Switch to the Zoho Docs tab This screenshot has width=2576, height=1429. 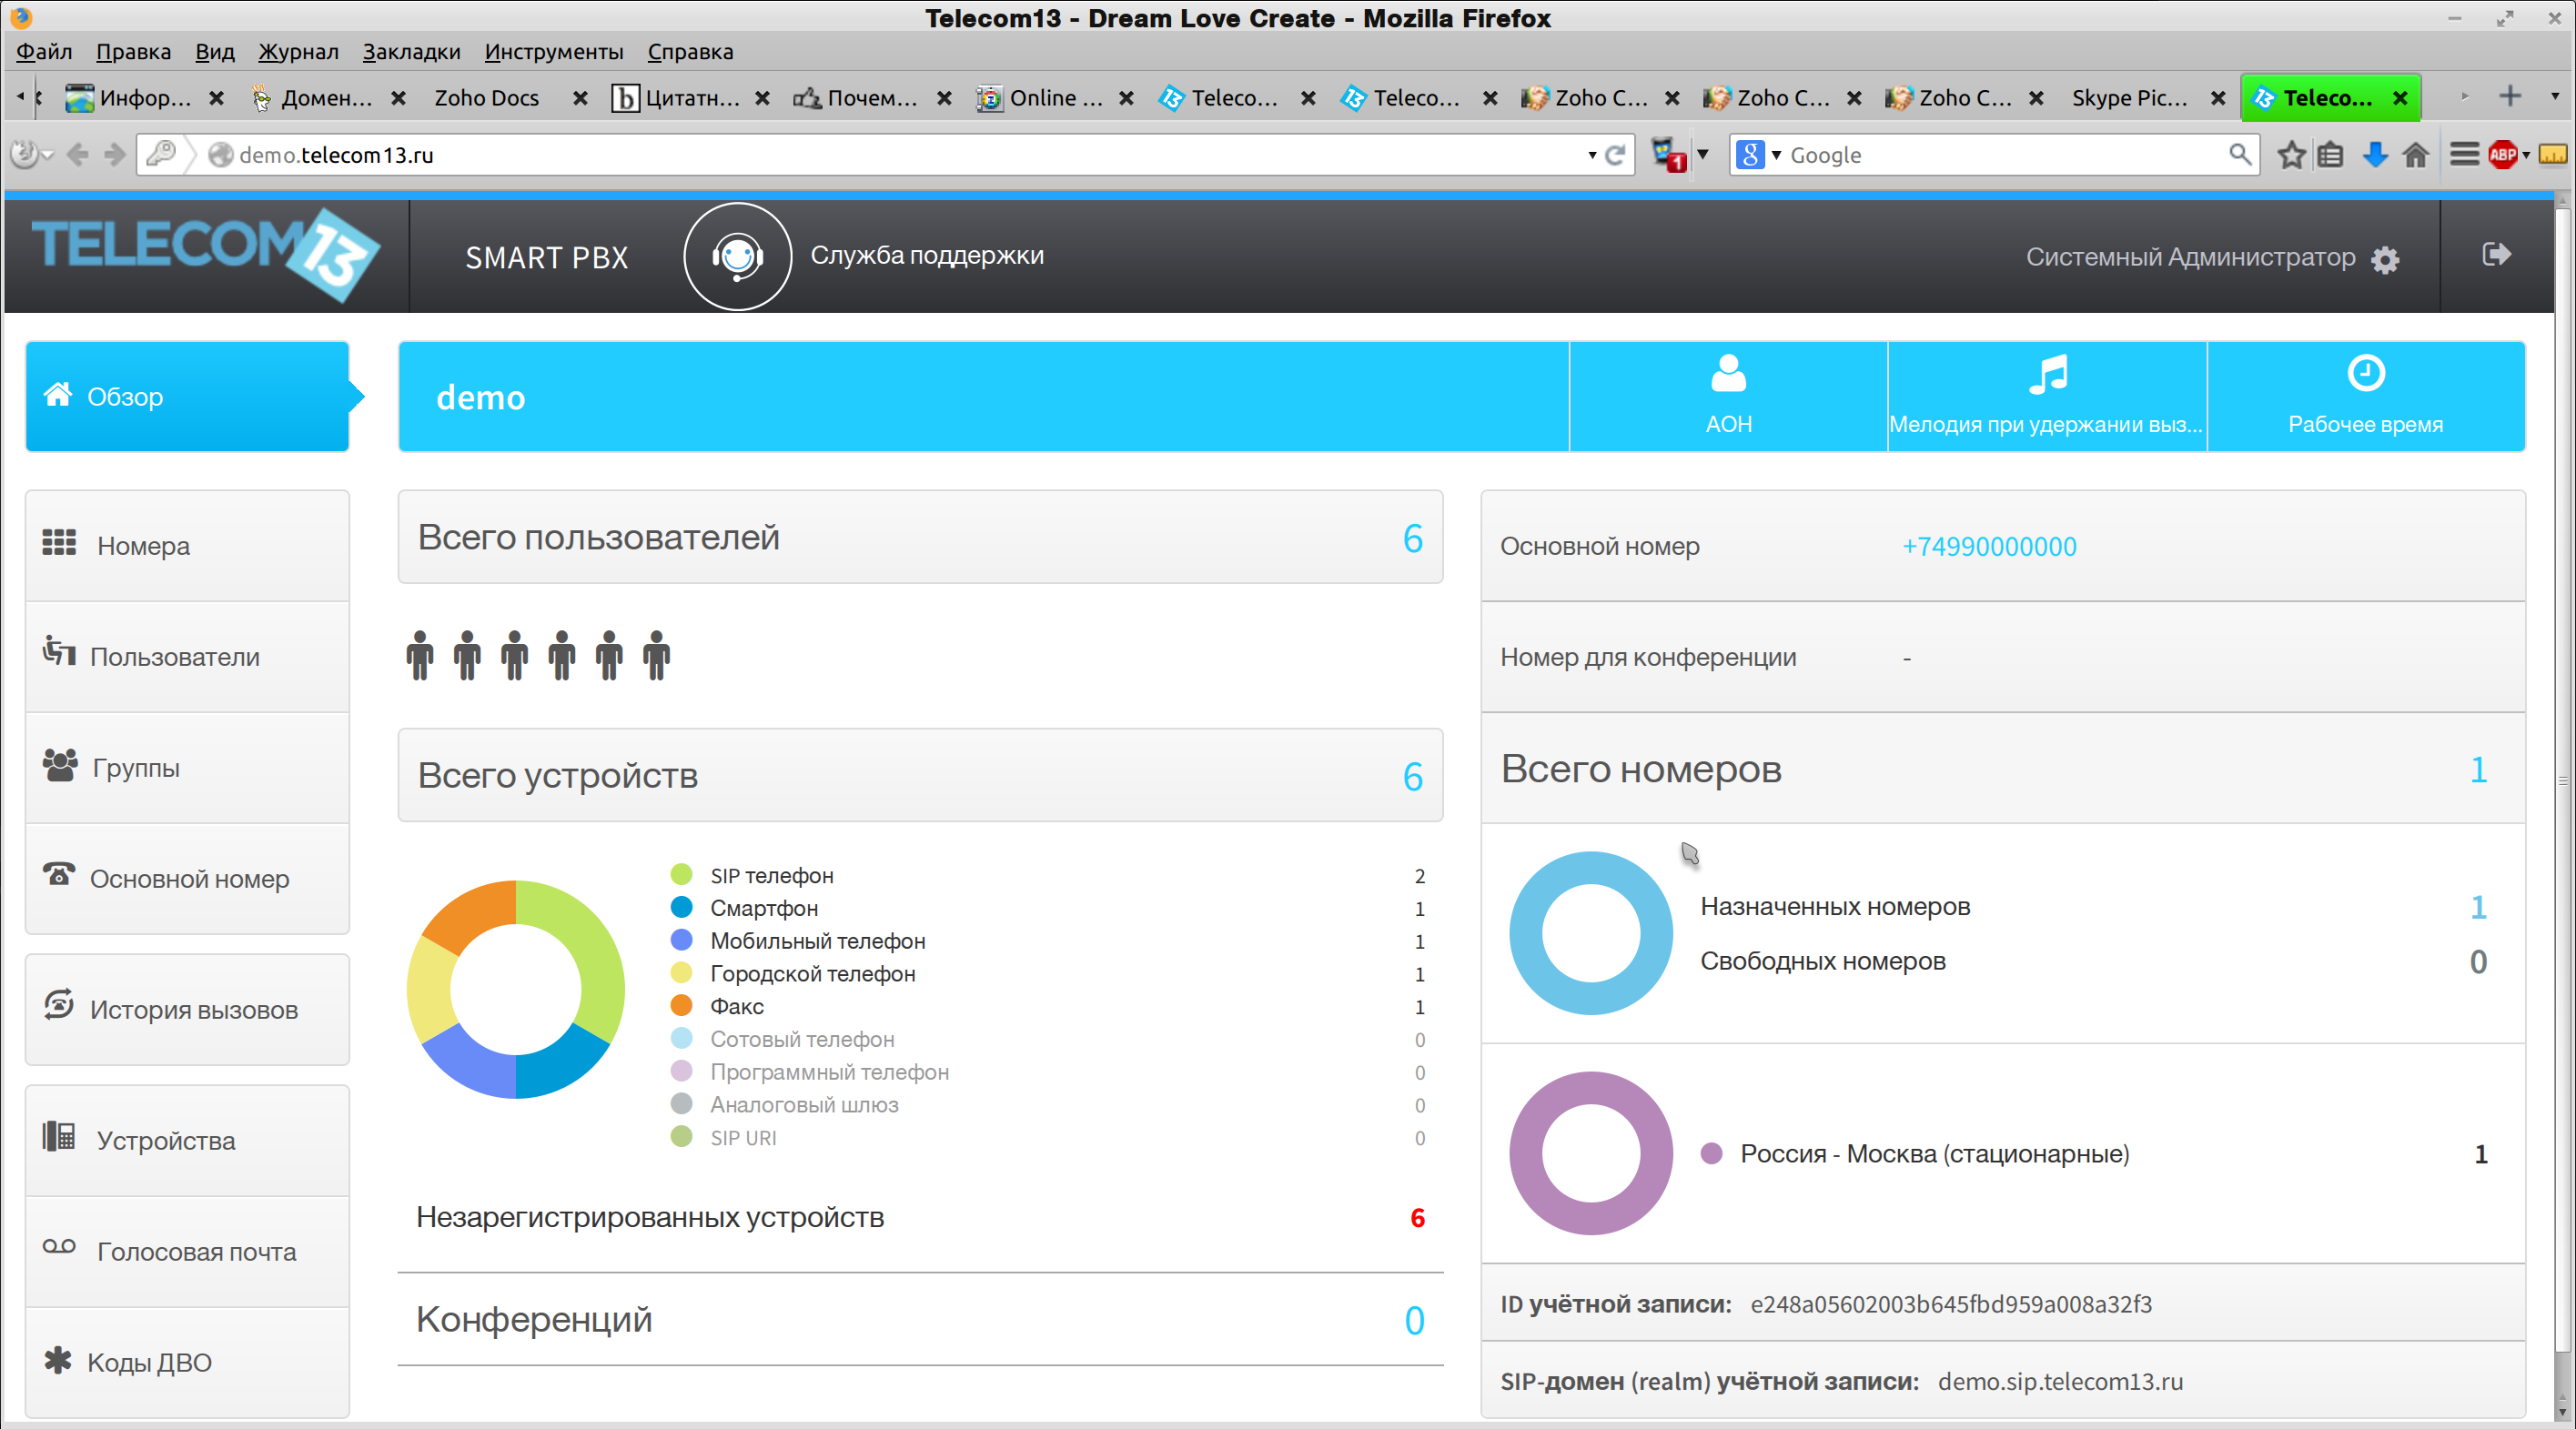pos(486,98)
